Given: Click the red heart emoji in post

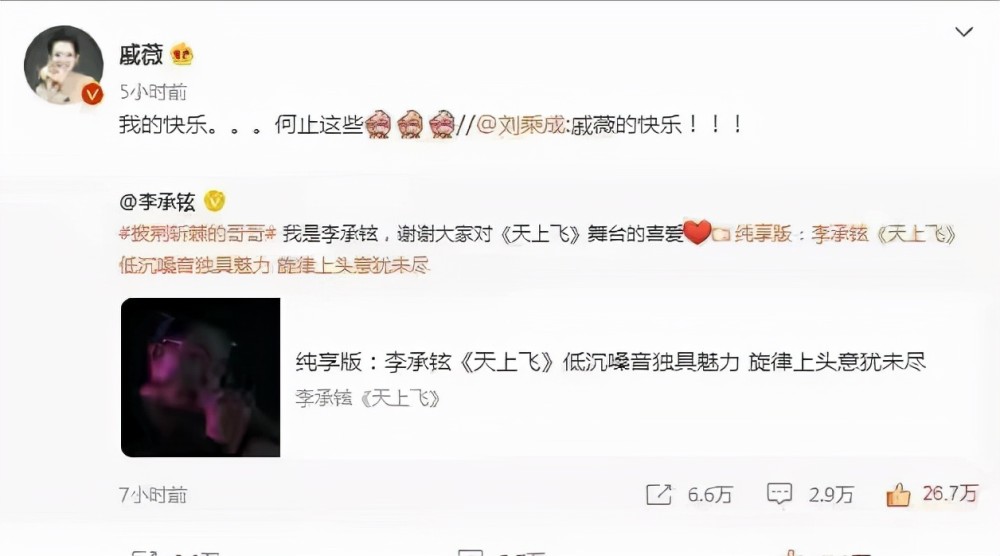Looking at the screenshot, I should click(697, 232).
